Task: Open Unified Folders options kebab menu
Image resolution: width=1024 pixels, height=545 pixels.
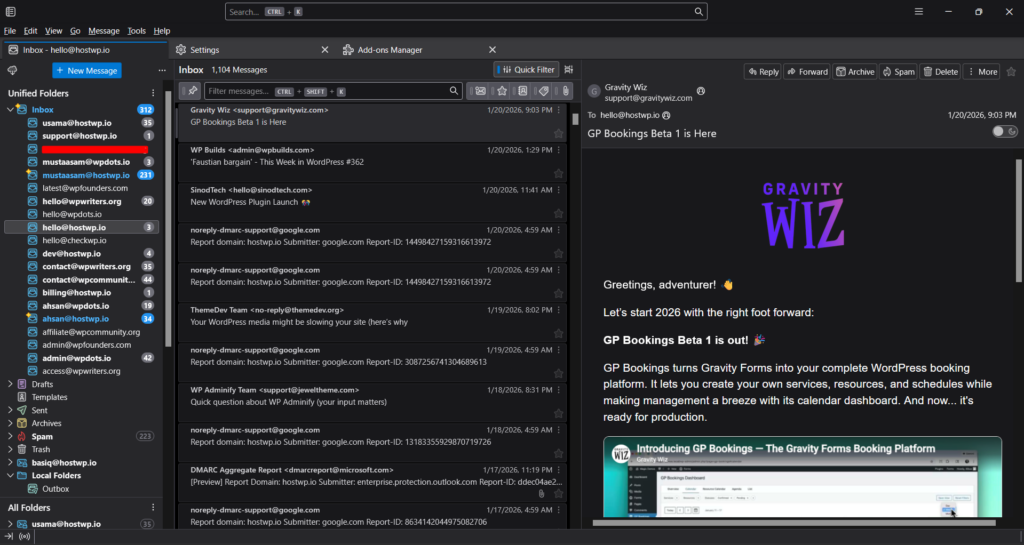Action: (153, 93)
